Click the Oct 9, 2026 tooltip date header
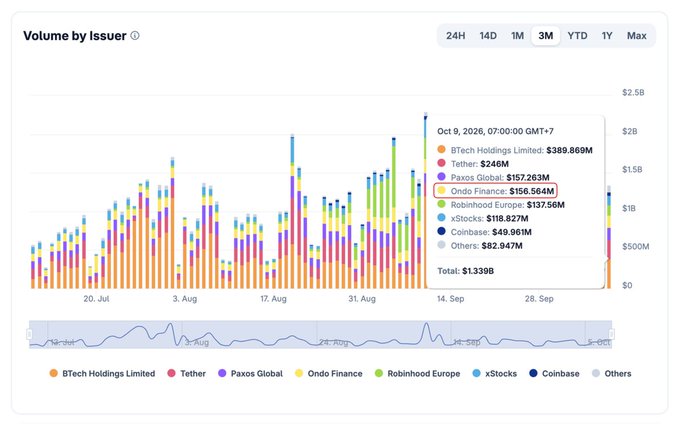Screen dimensions: 680x428 [x=495, y=131]
